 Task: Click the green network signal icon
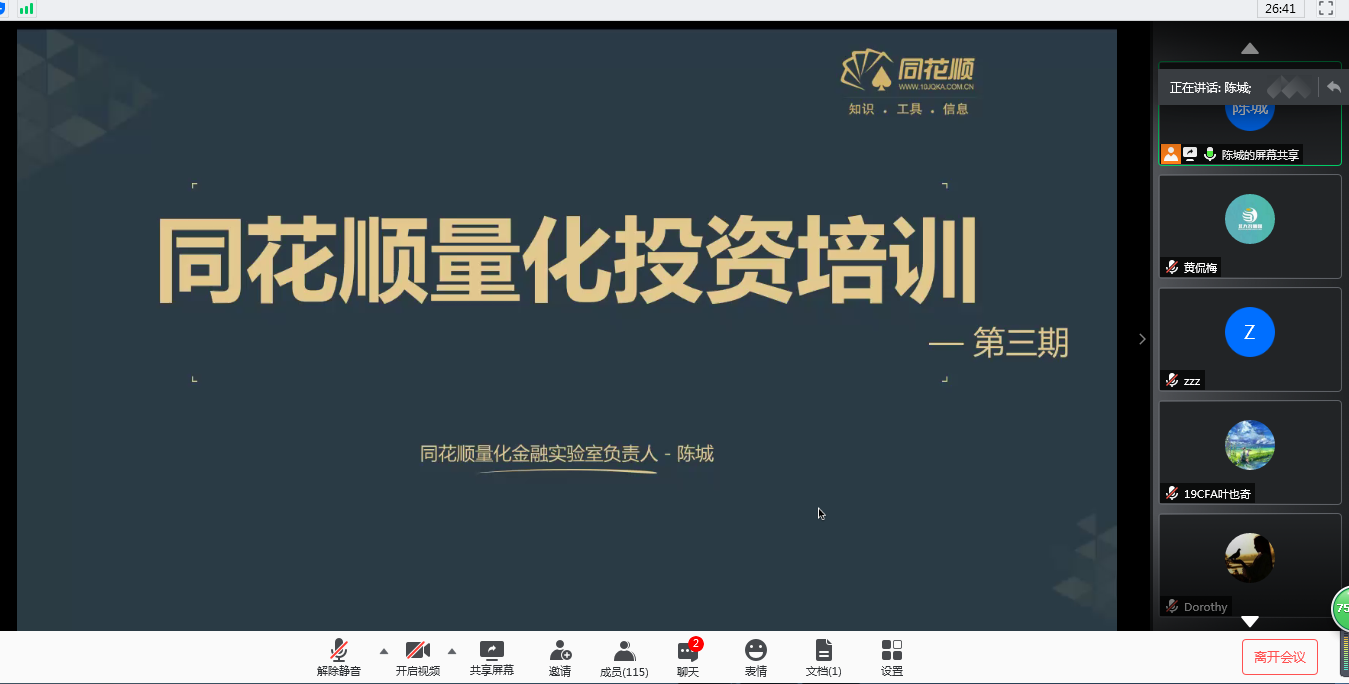[x=26, y=9]
